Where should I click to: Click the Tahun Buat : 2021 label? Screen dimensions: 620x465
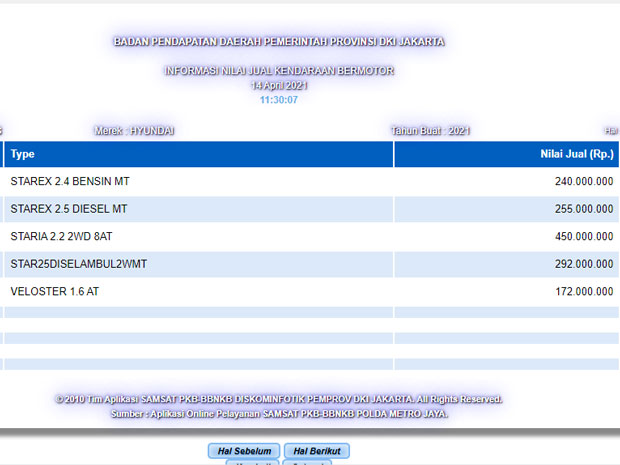pyautogui.click(x=430, y=131)
